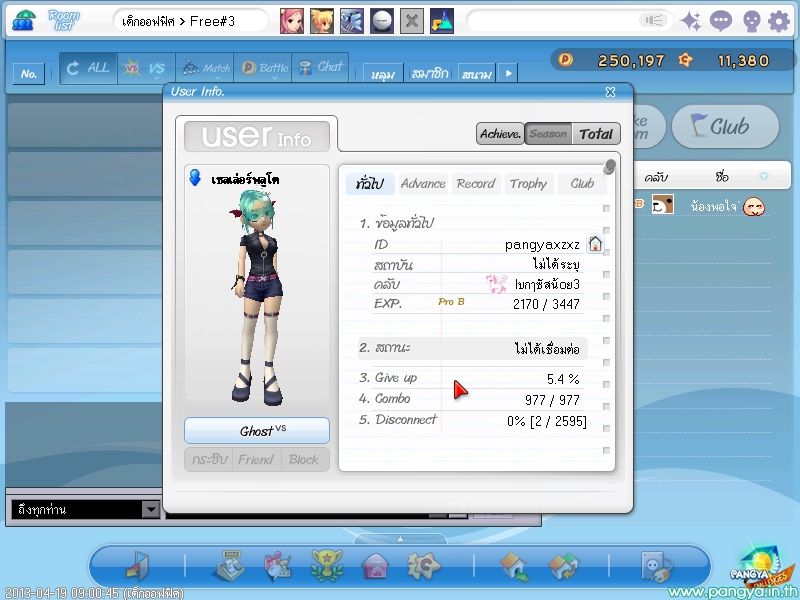Expand the chat panel up arrow

pos(401,539)
